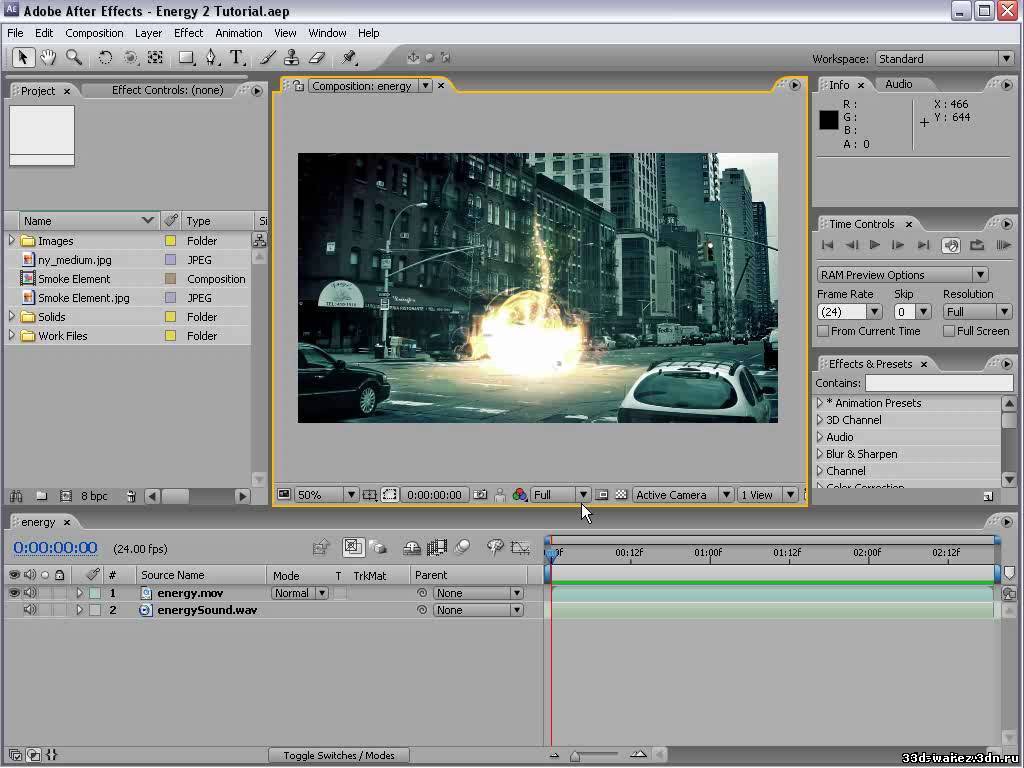This screenshot has height=768, width=1024.
Task: Click the motion blur enable icon in timeline
Action: pyautogui.click(x=462, y=547)
